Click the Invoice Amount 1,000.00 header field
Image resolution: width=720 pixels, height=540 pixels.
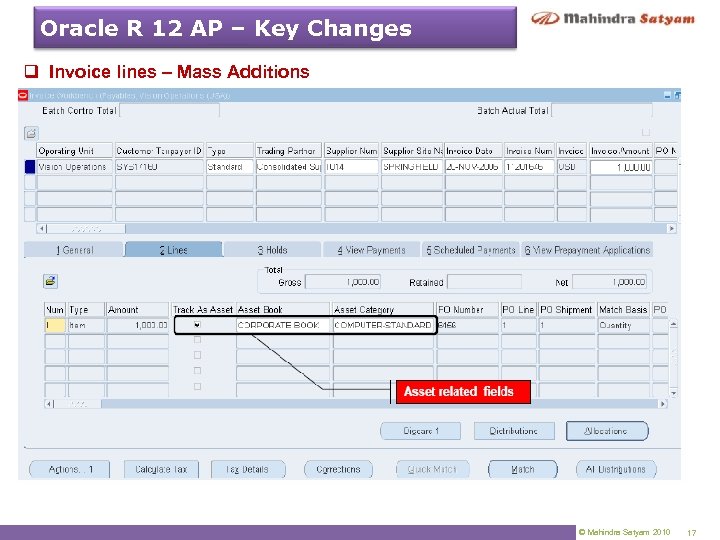tap(621, 167)
